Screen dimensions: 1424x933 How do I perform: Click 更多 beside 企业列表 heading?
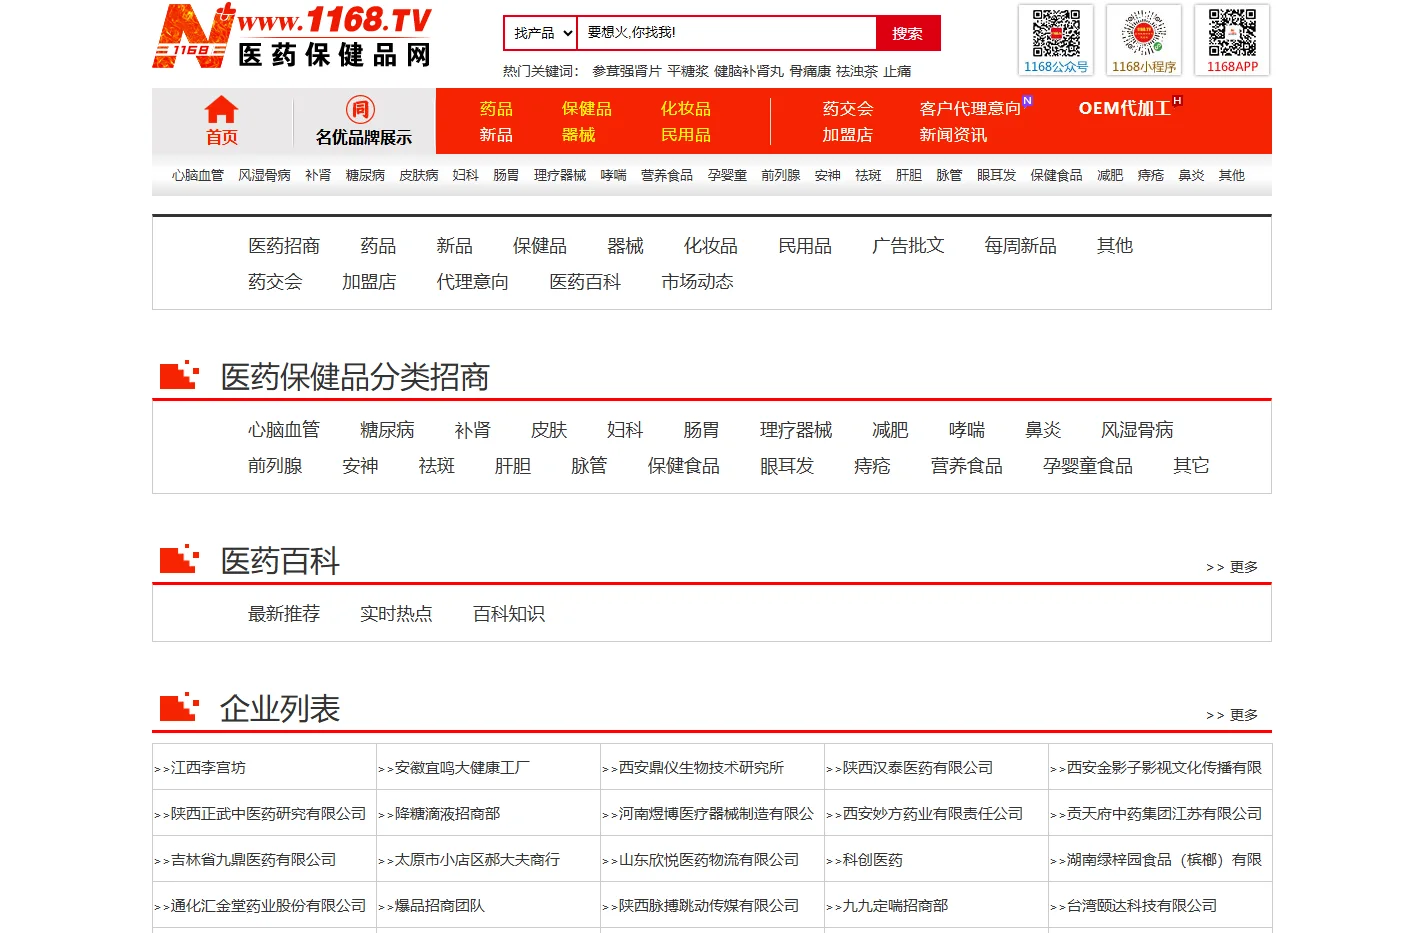click(x=1232, y=715)
